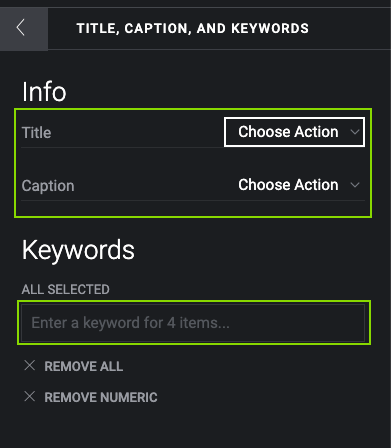
Task: Click the keyword entry field for 4 items
Action: [x=193, y=323]
